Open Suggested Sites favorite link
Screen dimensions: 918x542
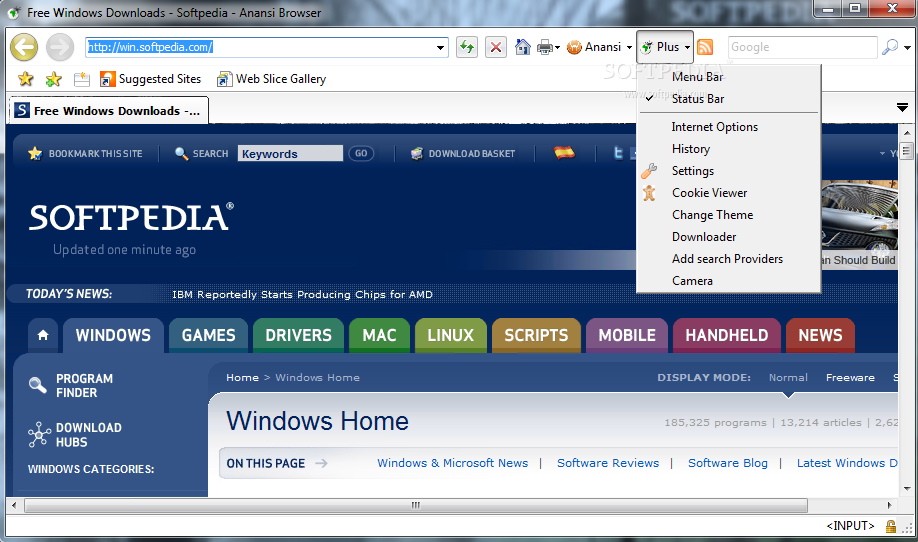(x=150, y=79)
